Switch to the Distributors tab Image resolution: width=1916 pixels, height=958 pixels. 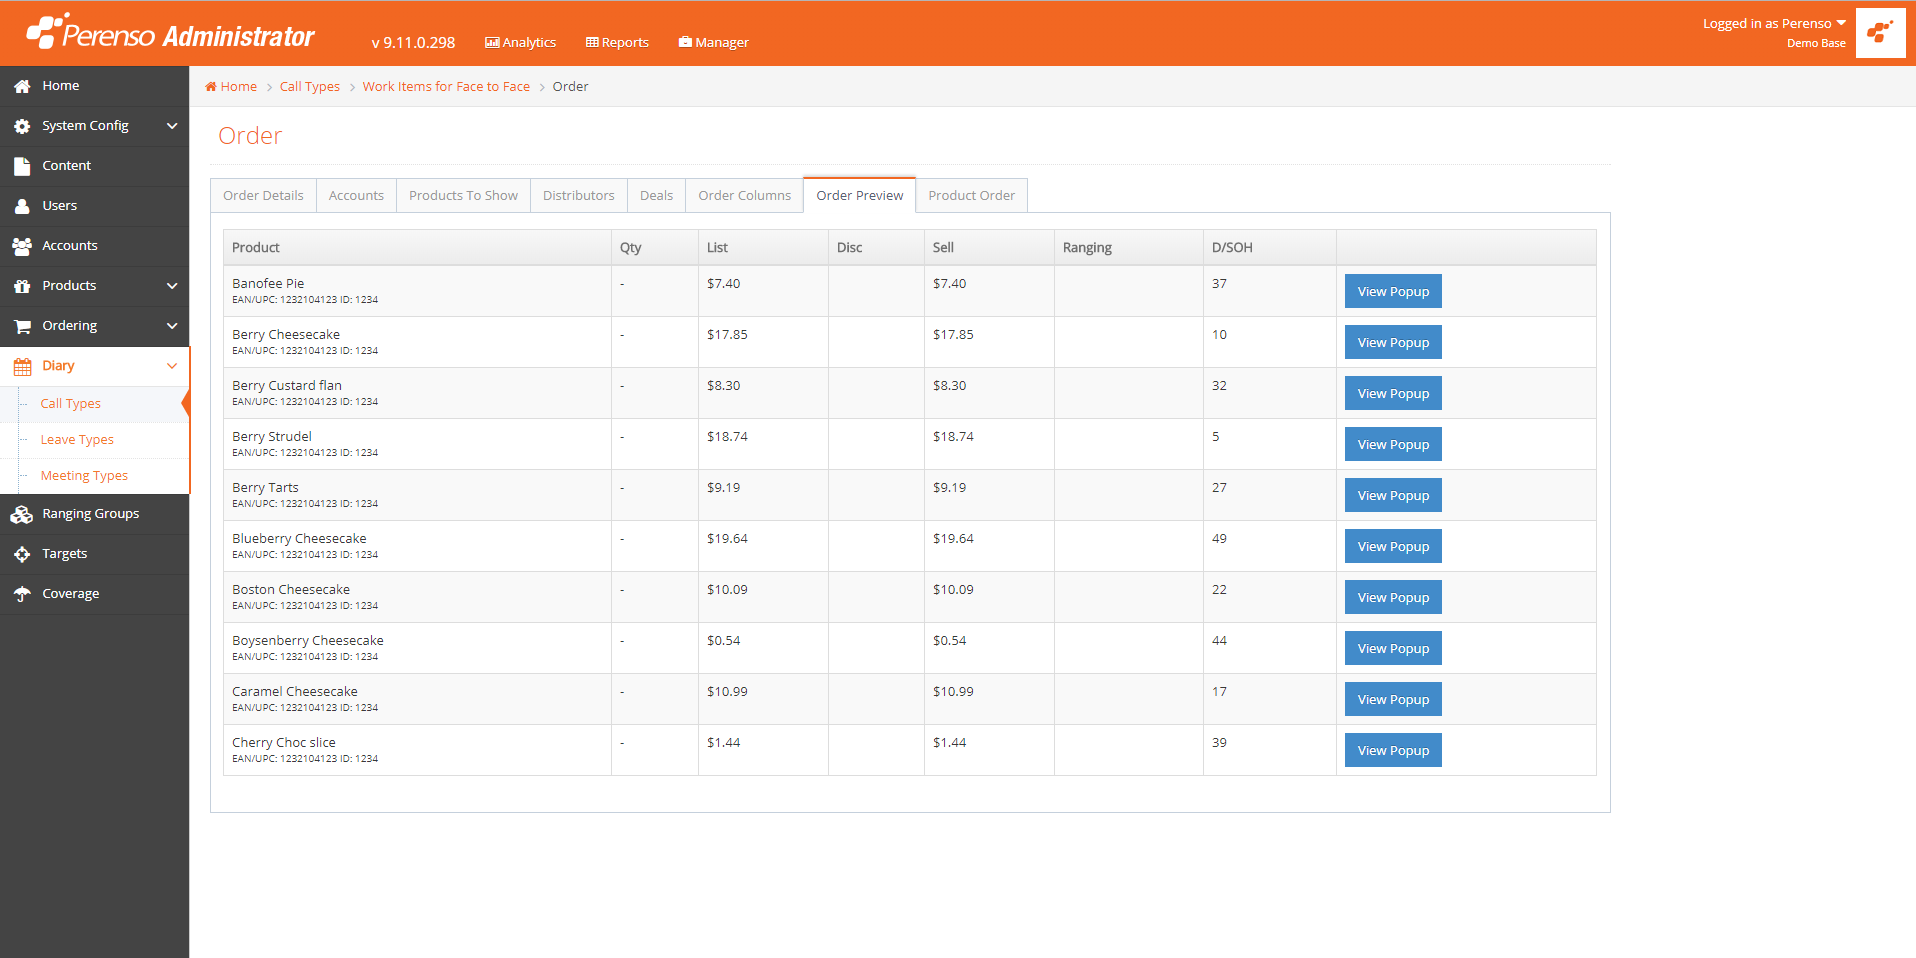(x=578, y=196)
